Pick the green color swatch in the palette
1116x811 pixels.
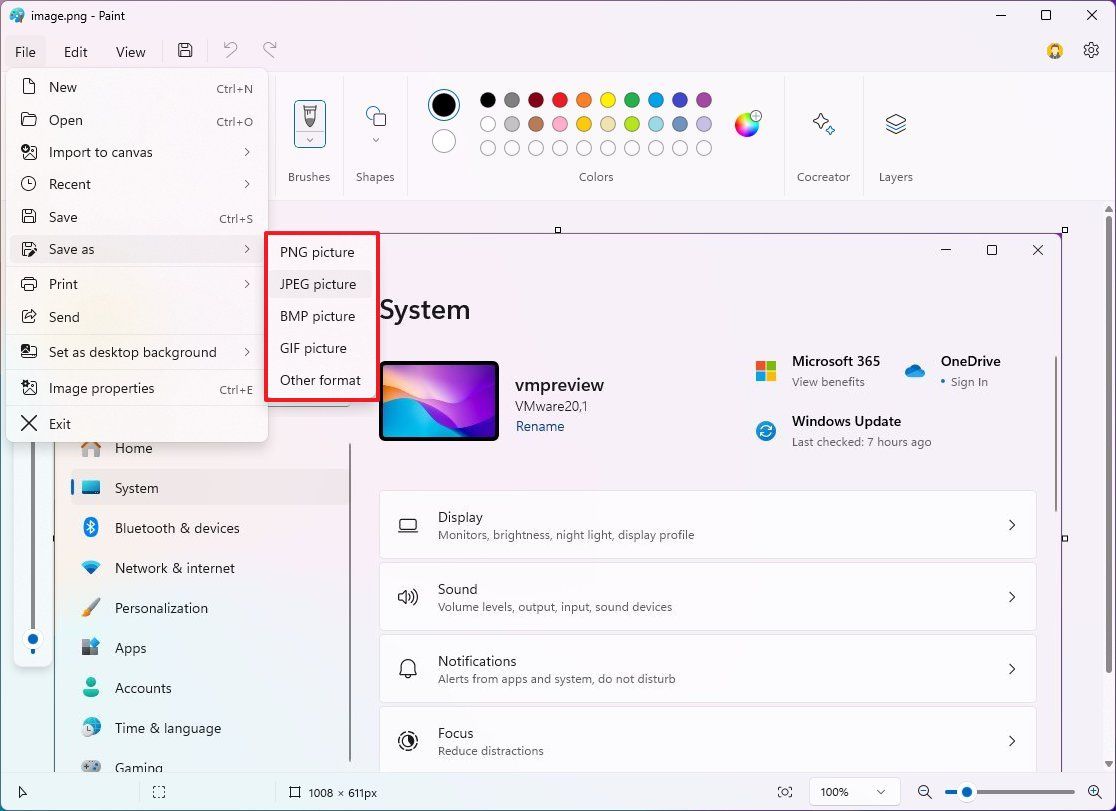click(x=631, y=100)
